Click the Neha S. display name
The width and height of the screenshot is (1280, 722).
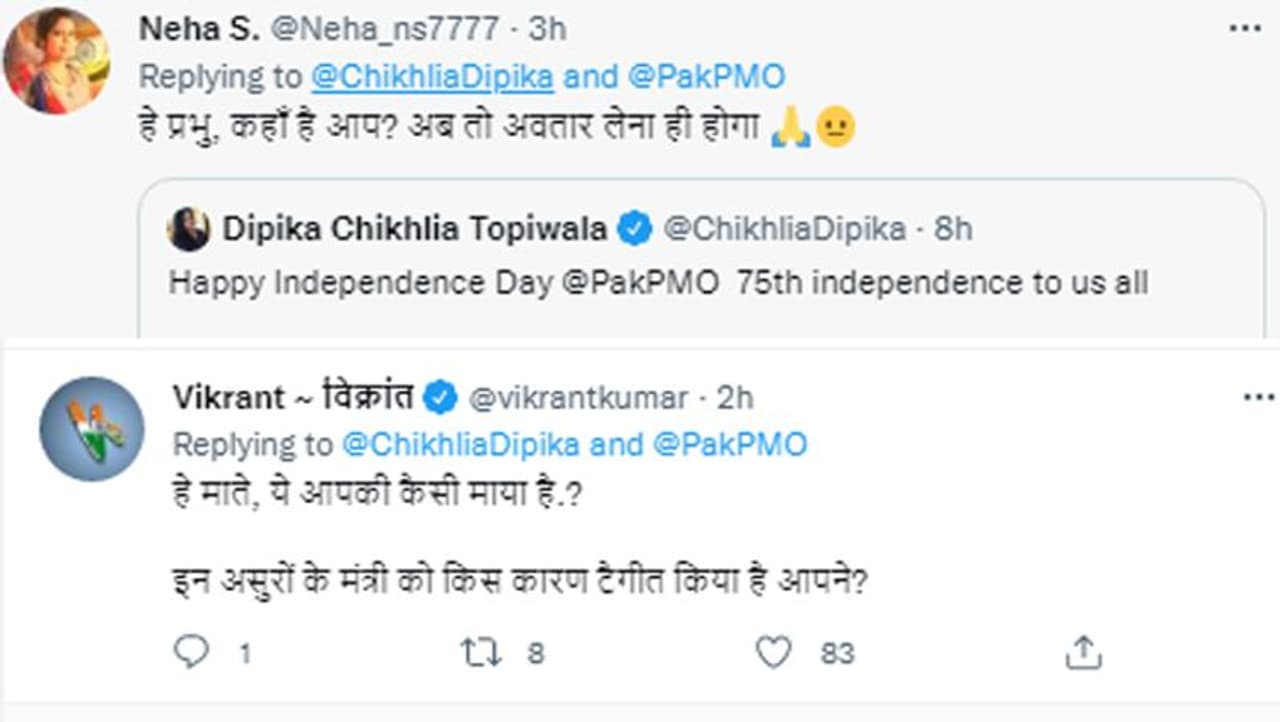coord(195,29)
